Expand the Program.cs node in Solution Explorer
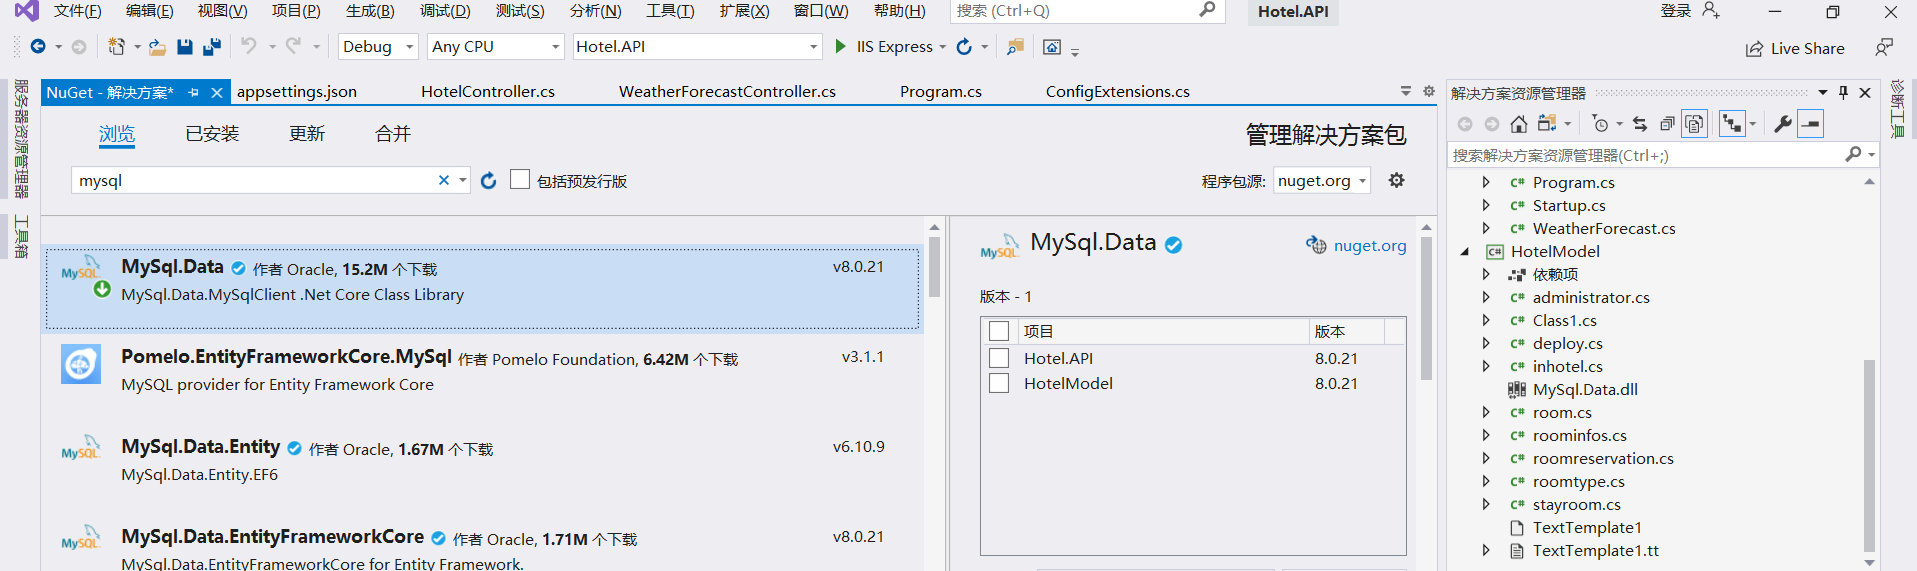 coord(1486,182)
